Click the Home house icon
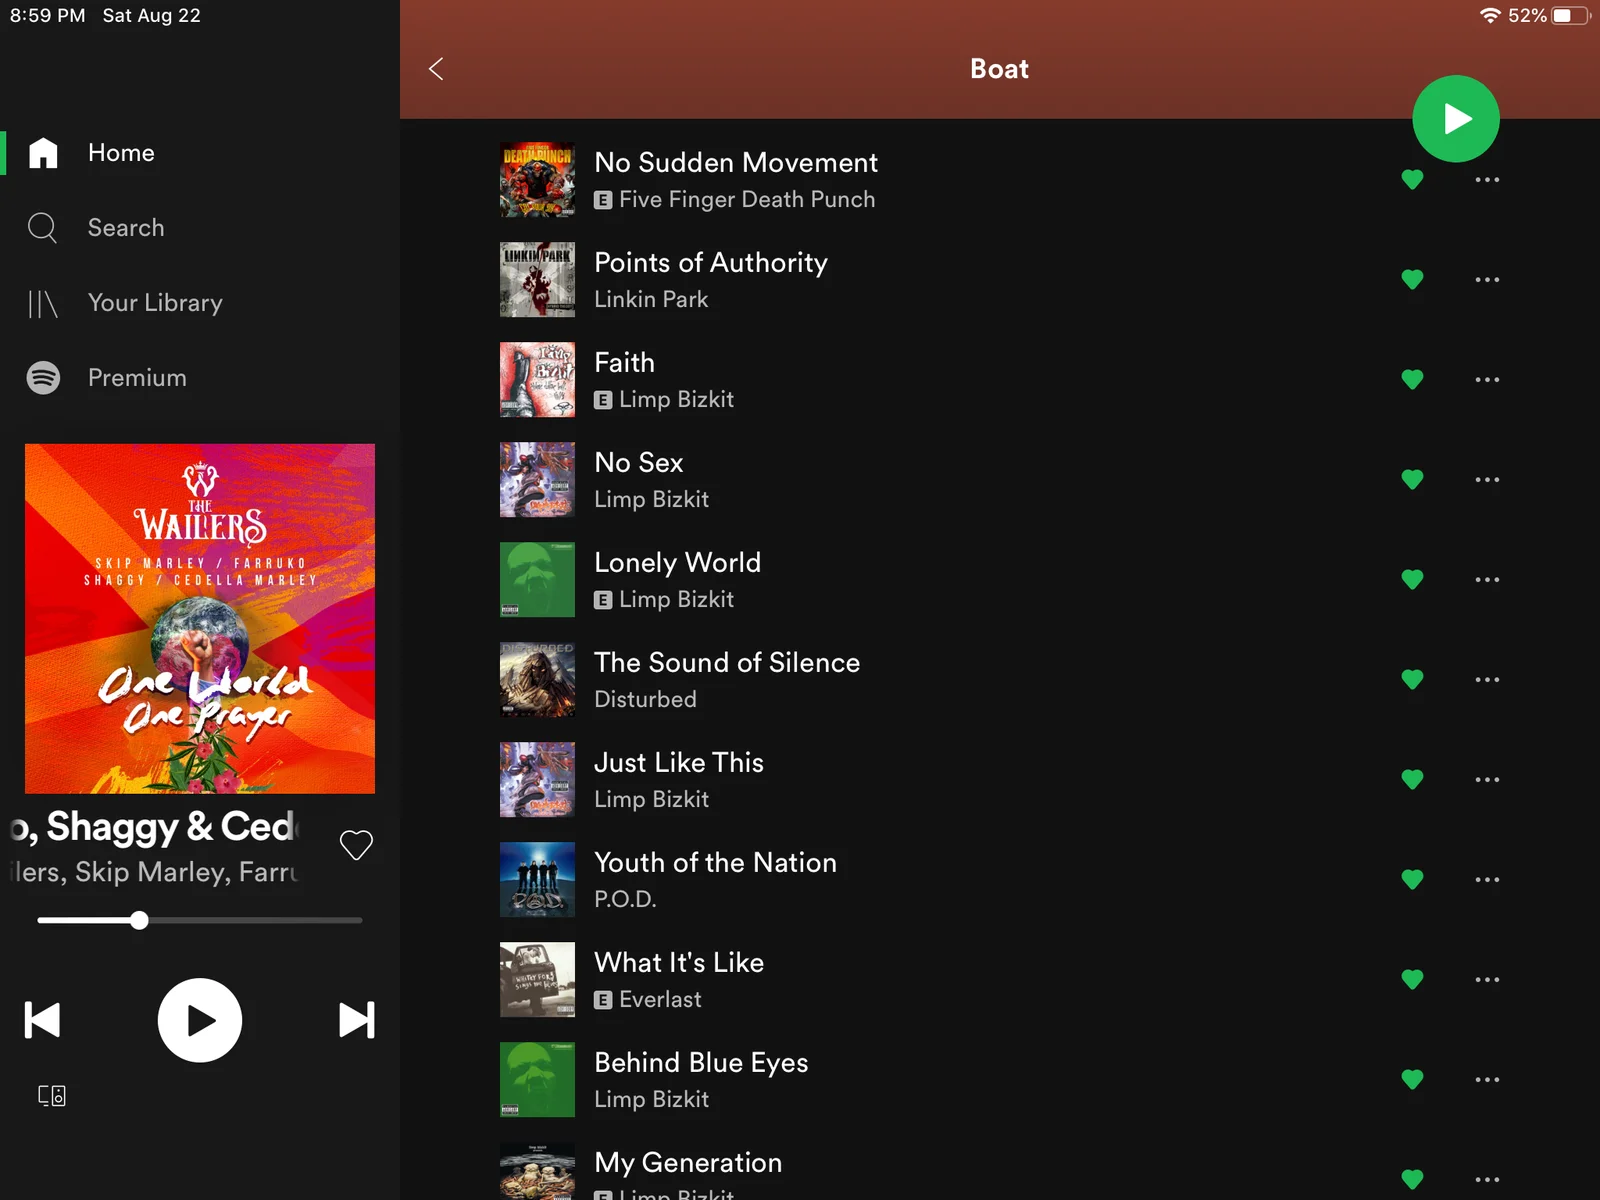The image size is (1600, 1200). coord(43,153)
